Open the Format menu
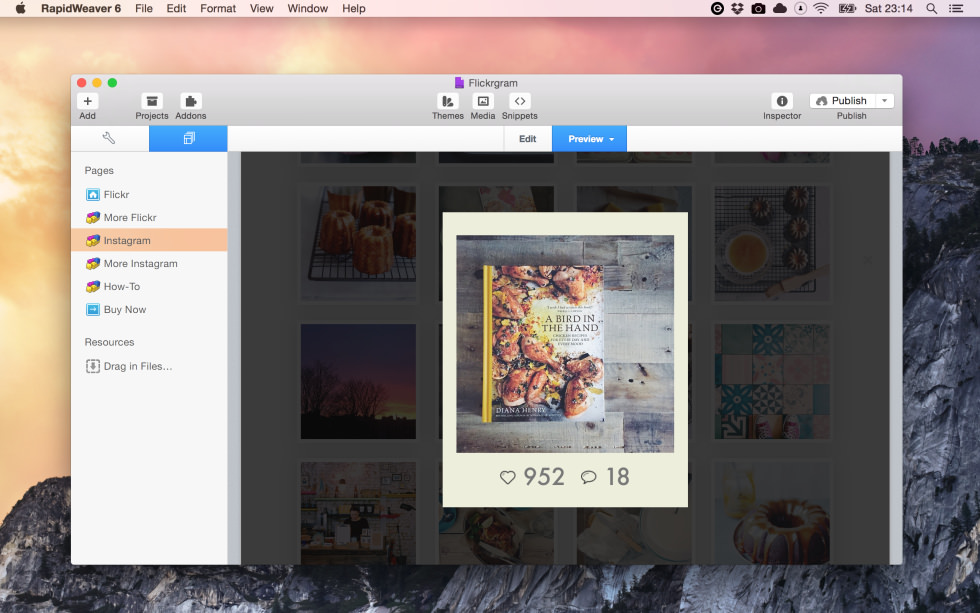This screenshot has height=613, width=980. (218, 8)
